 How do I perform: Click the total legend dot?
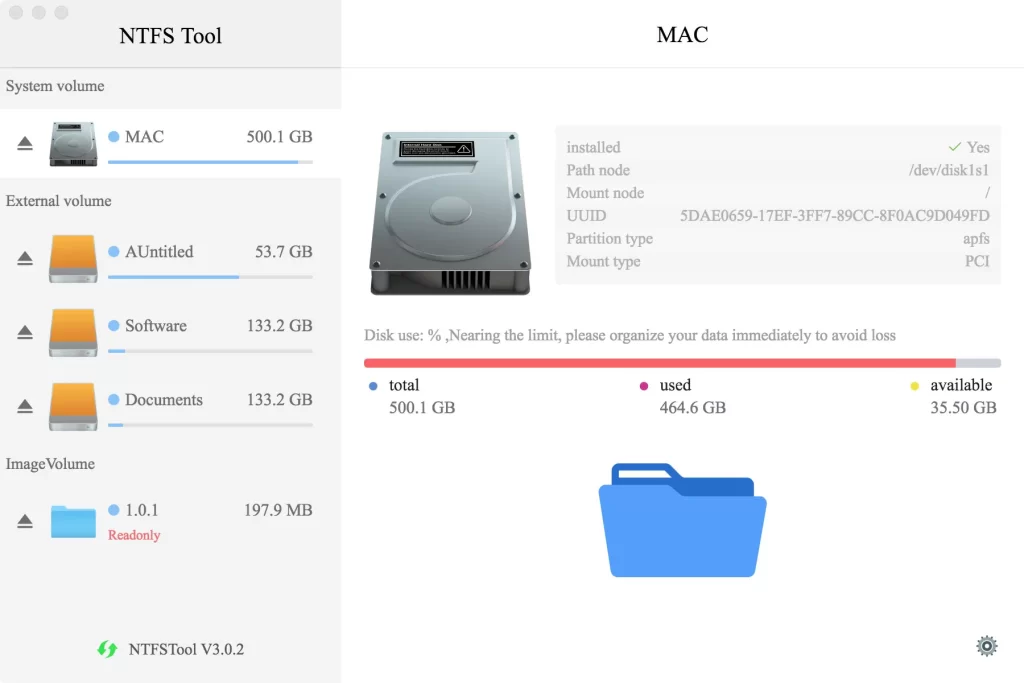(371, 385)
